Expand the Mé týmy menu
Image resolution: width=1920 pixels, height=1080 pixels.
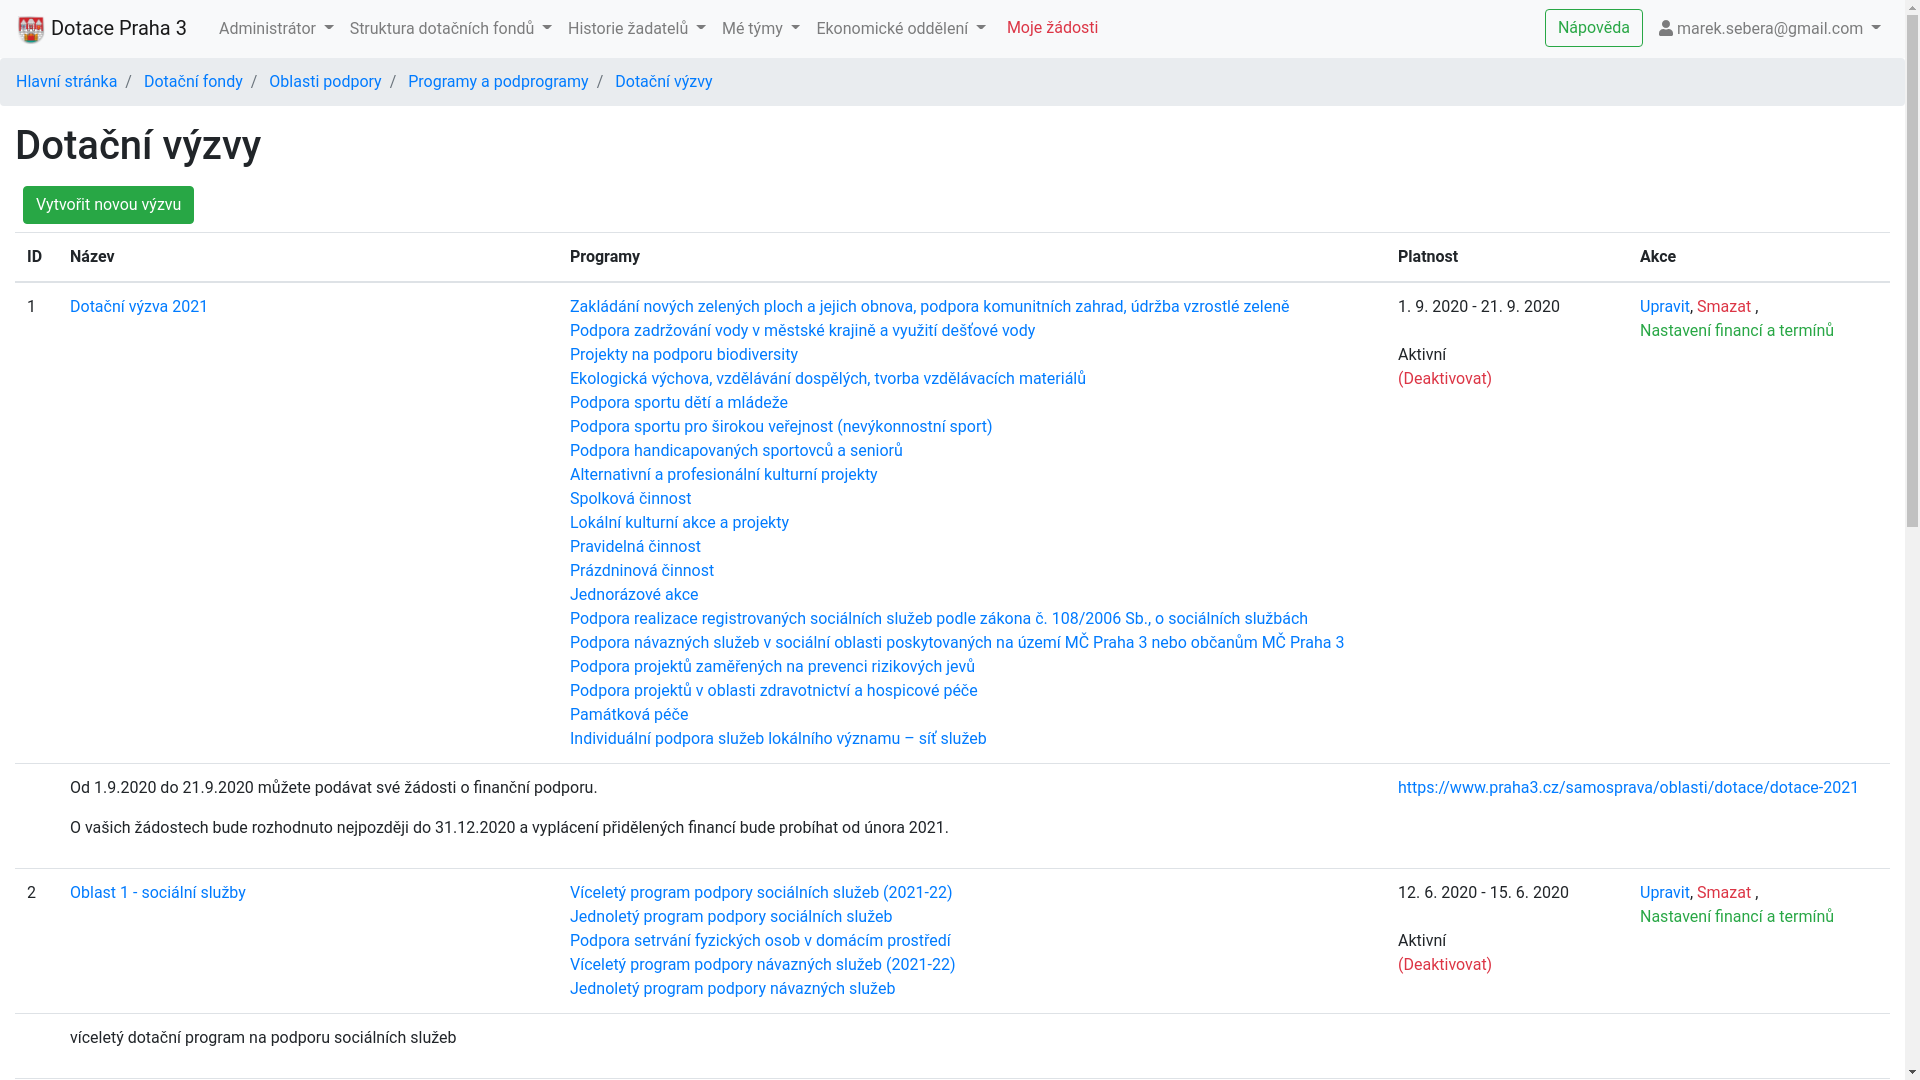click(760, 29)
